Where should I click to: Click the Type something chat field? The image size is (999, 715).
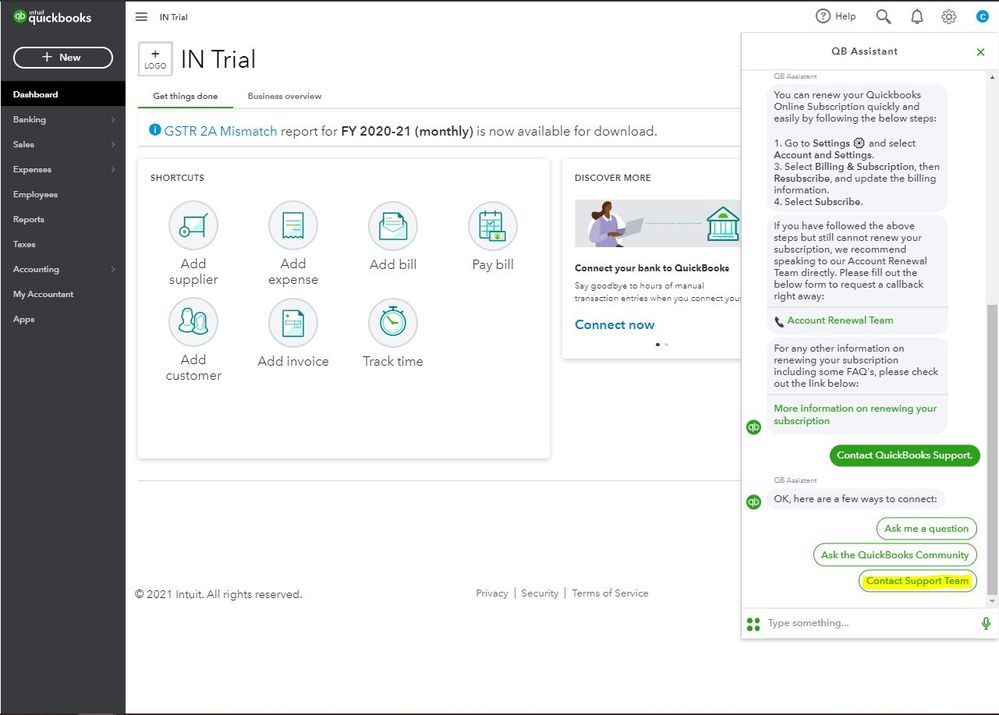870,623
